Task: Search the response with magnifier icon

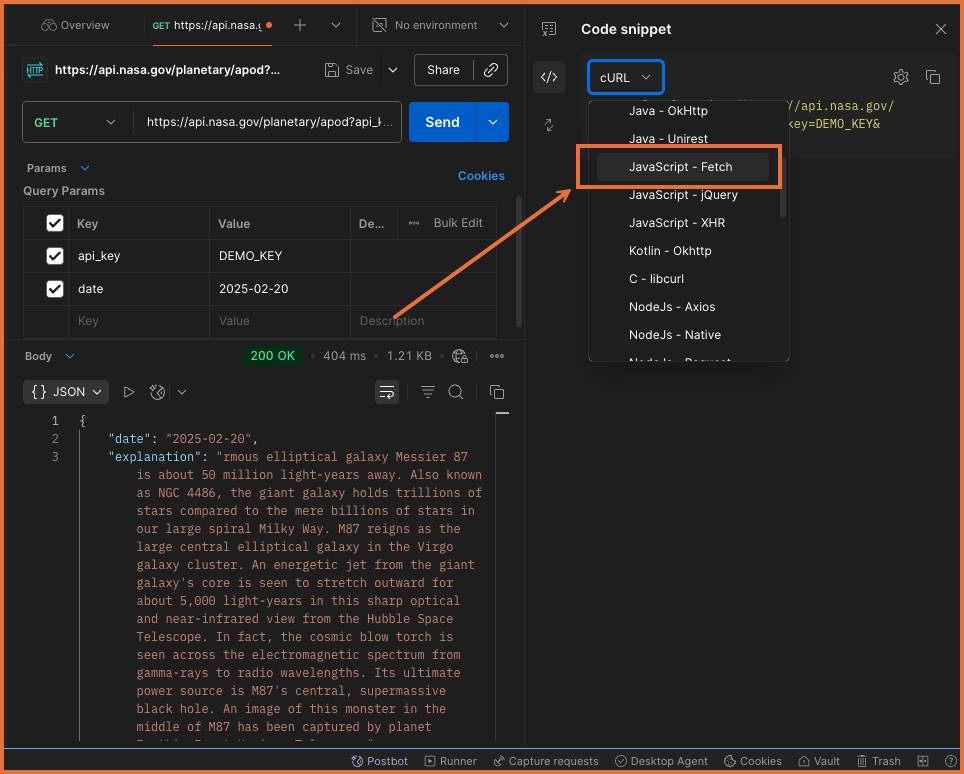Action: click(456, 392)
